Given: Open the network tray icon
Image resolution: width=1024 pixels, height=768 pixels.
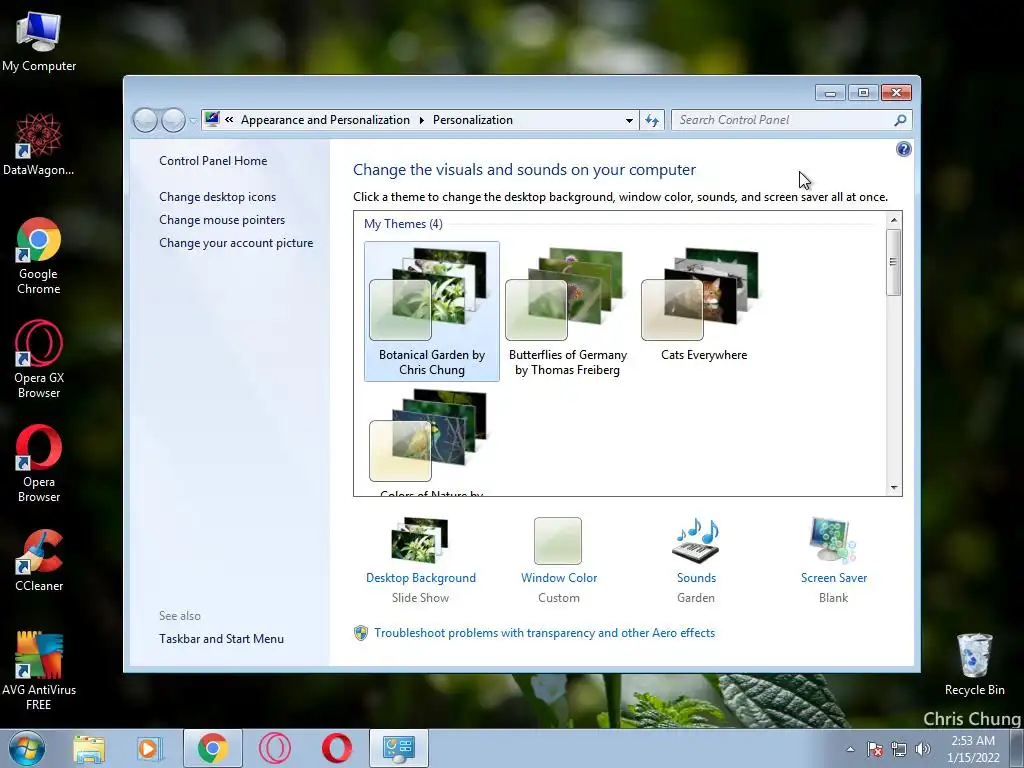Looking at the screenshot, I should click(x=899, y=749).
